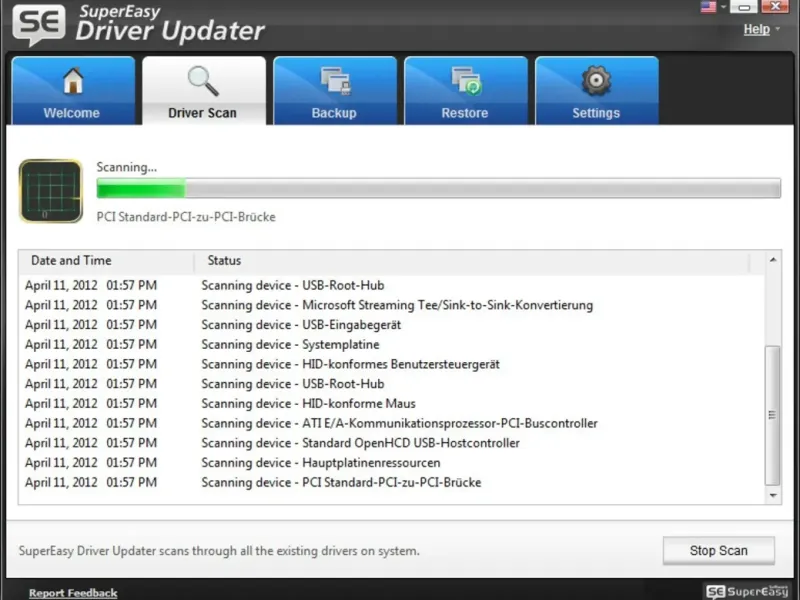Click the log list scrollbar thumb

[x=772, y=415]
